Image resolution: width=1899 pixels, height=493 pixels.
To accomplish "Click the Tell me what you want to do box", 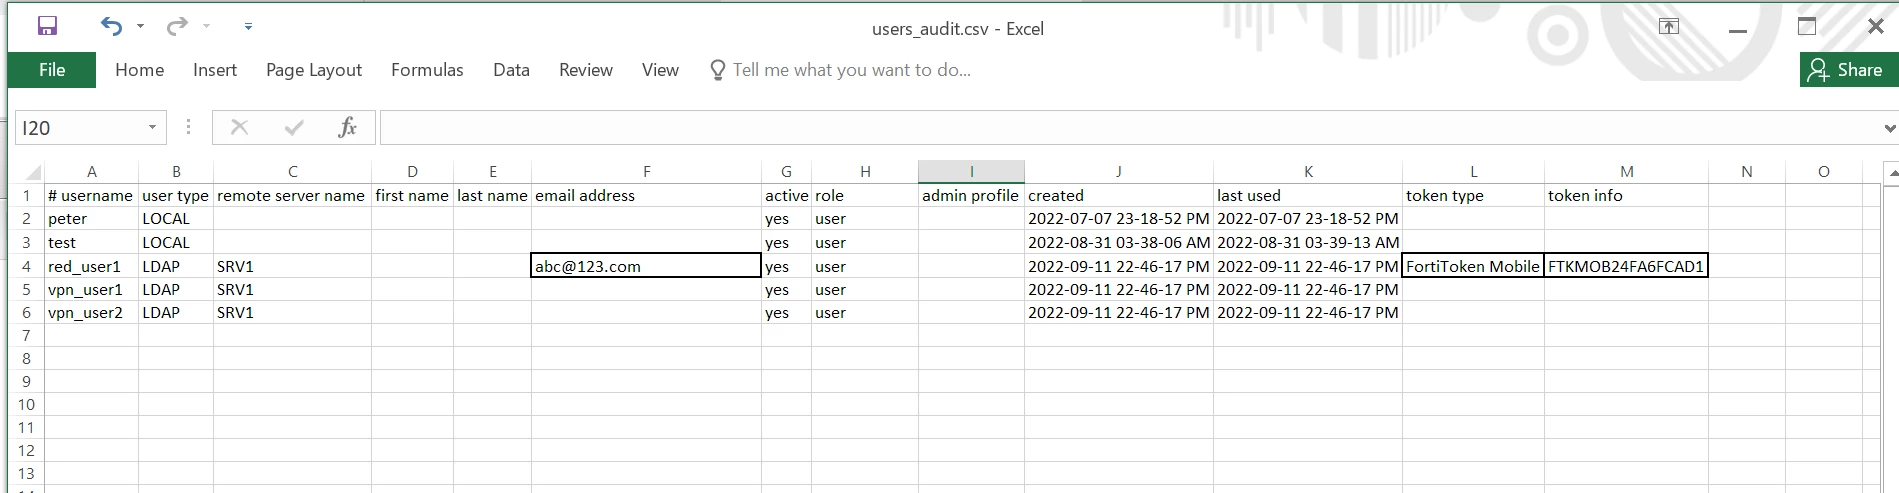I will tap(840, 70).
